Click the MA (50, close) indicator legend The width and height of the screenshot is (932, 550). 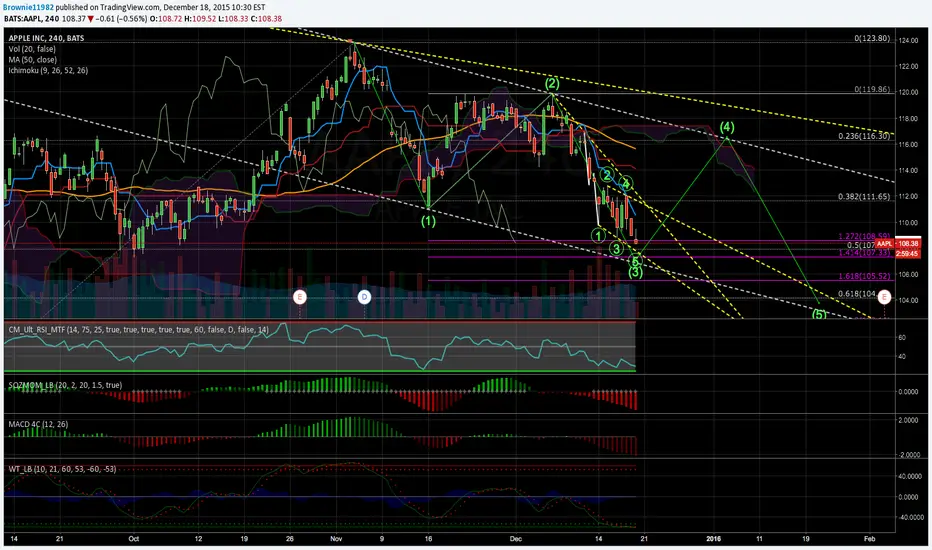pyautogui.click(x=33, y=59)
